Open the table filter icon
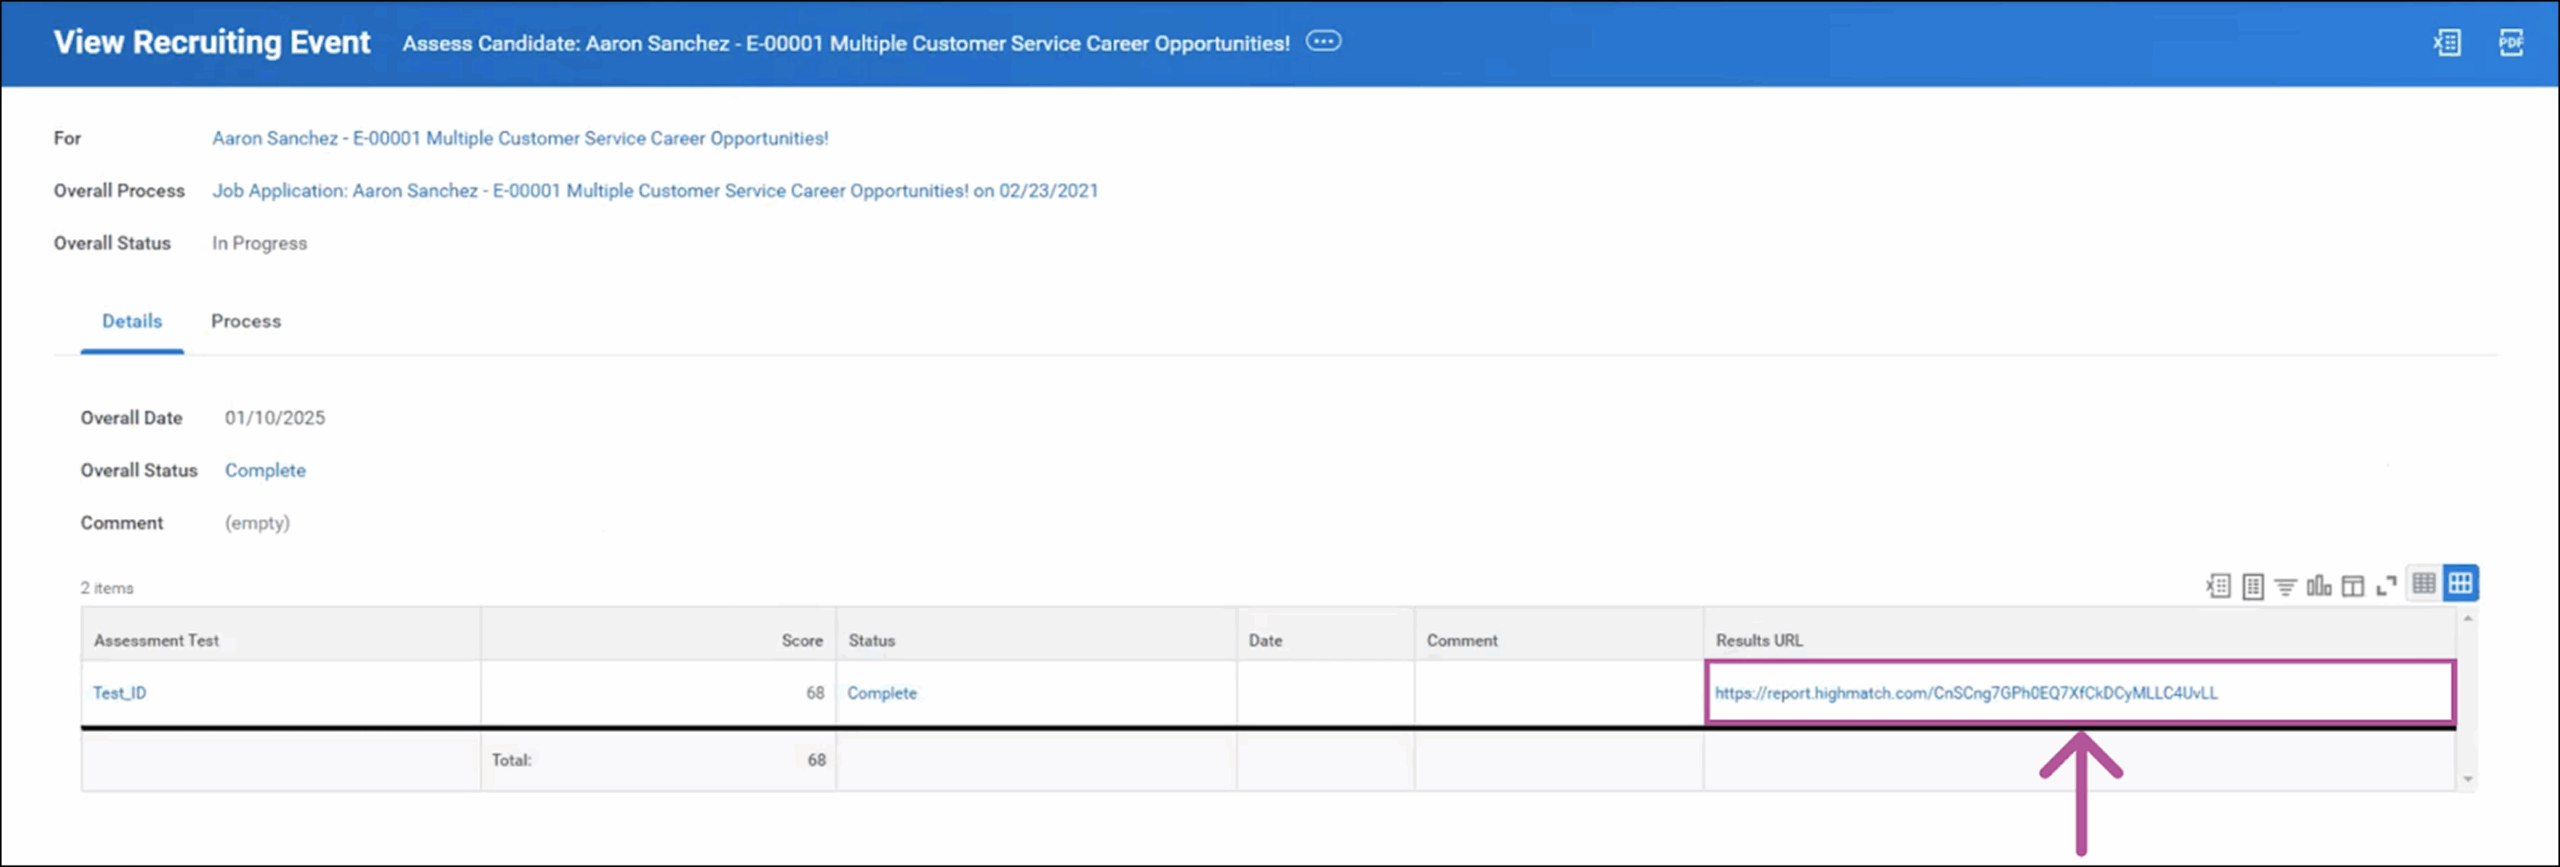Screen dimensions: 2560x867 pyautogui.click(x=2285, y=586)
